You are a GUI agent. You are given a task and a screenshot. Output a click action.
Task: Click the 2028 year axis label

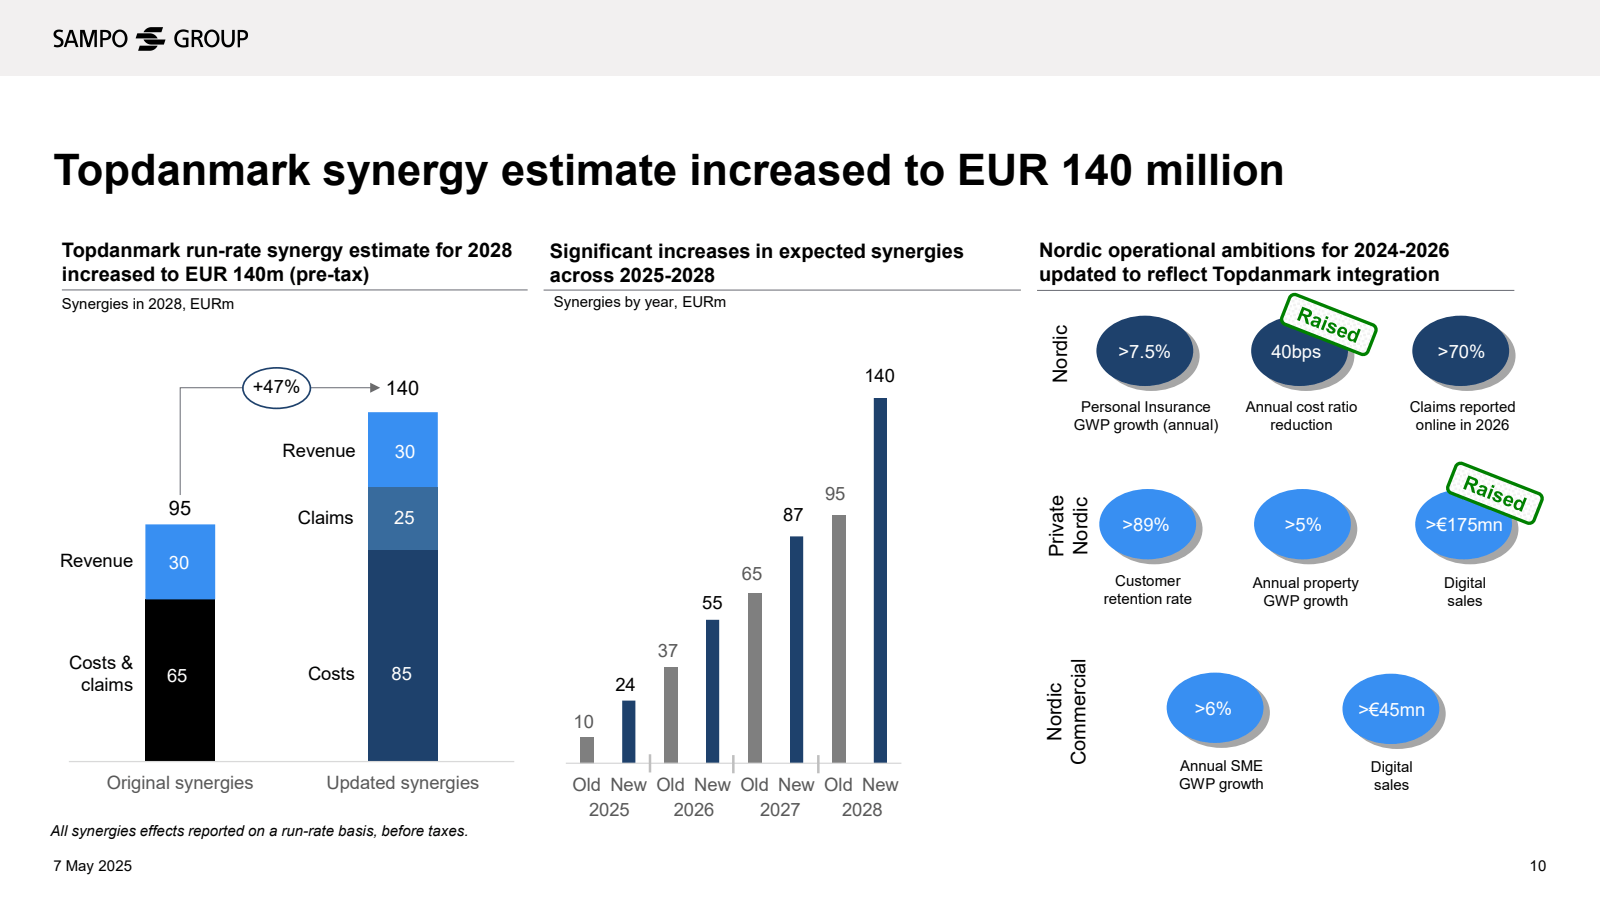[862, 810]
